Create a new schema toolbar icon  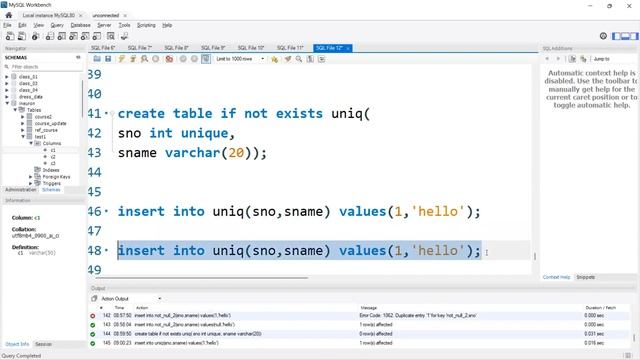pyautogui.click(x=49, y=36)
